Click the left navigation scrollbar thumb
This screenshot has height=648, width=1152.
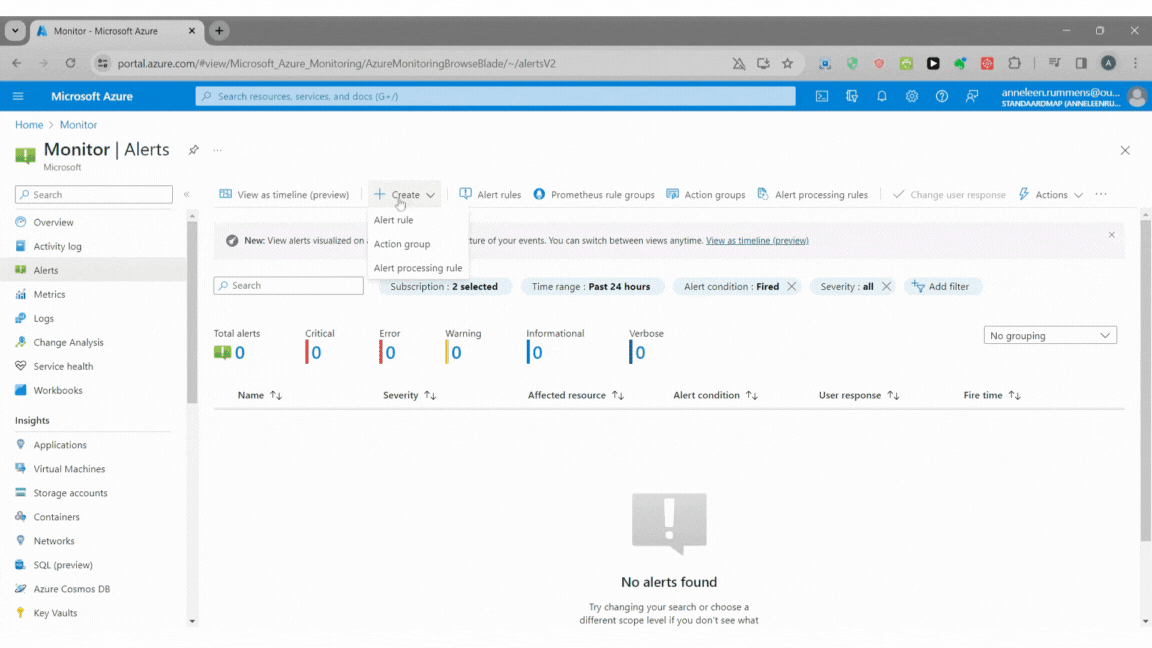point(192,312)
